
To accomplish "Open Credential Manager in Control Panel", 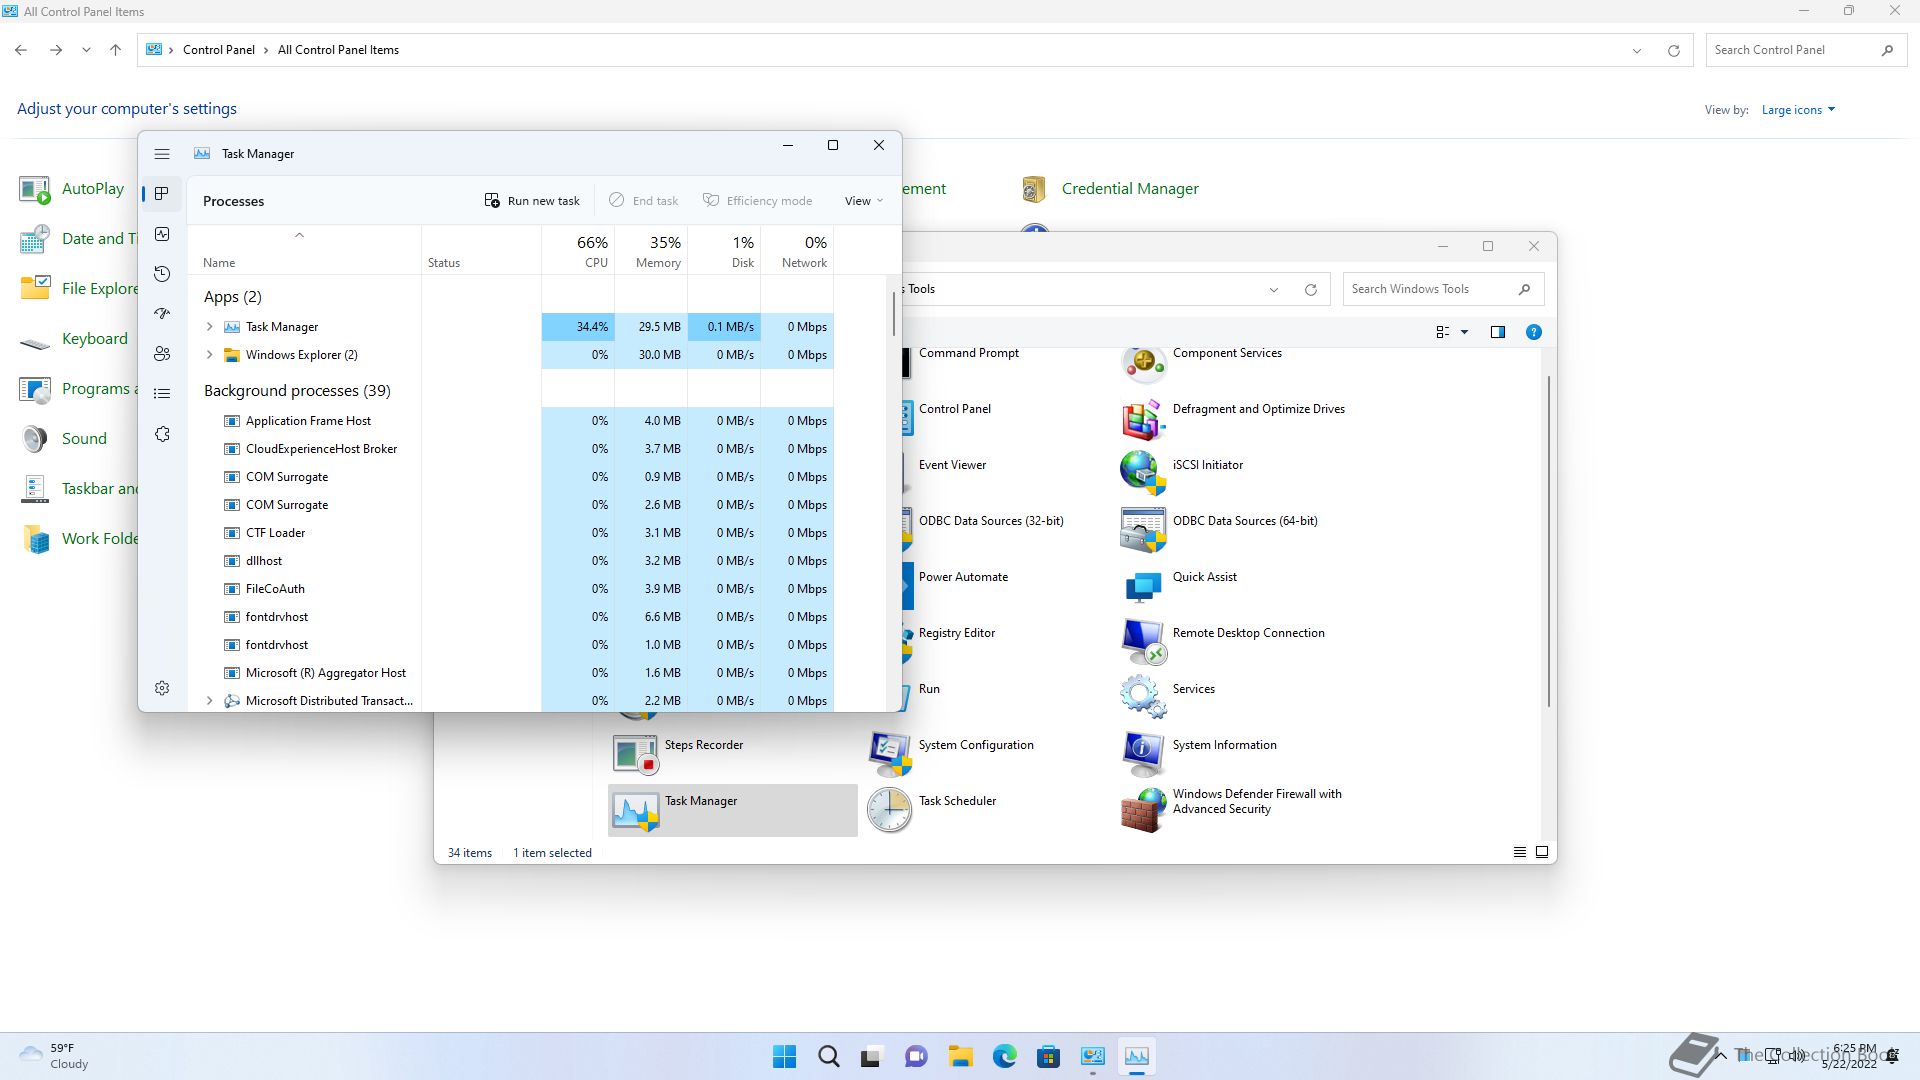I will (x=1110, y=189).
